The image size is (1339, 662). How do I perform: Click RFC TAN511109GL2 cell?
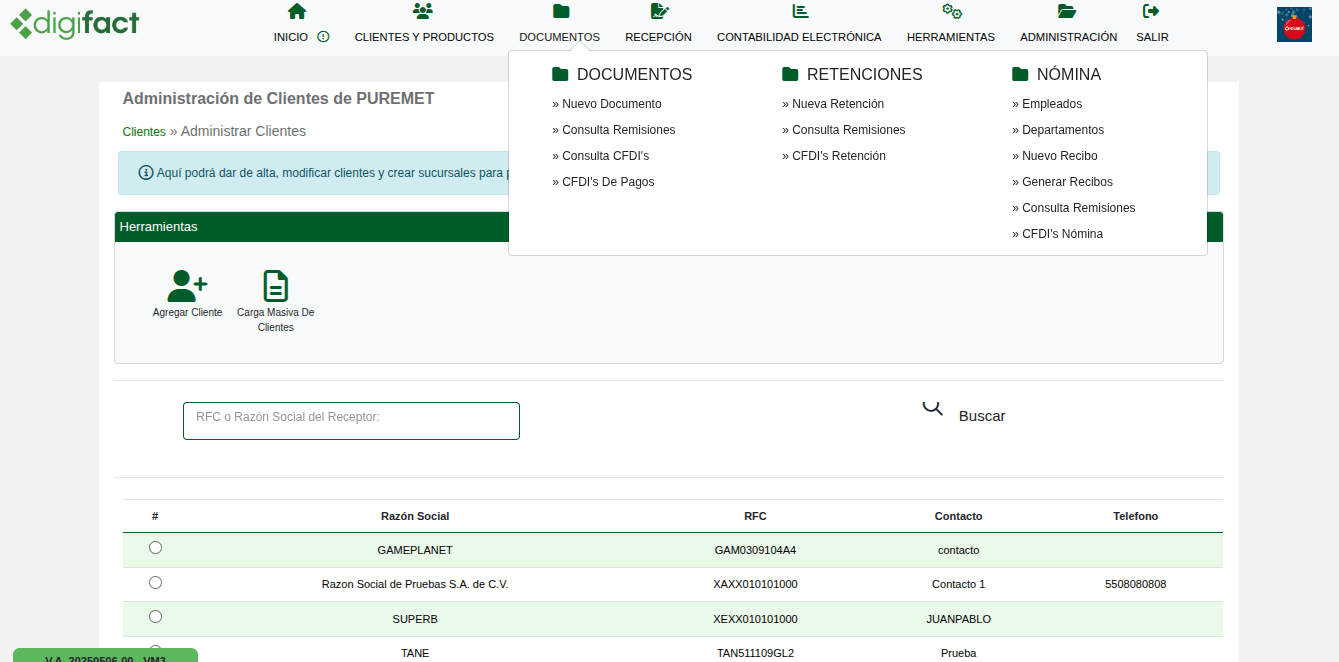coord(755,653)
